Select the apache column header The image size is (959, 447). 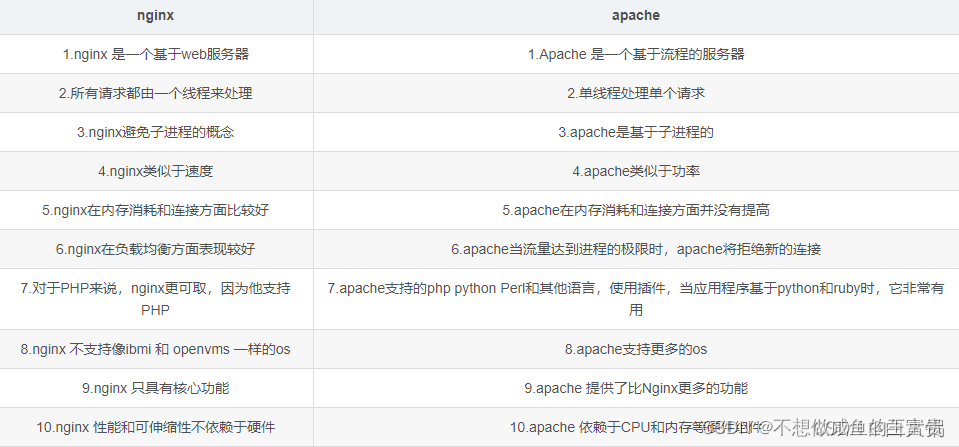click(636, 17)
